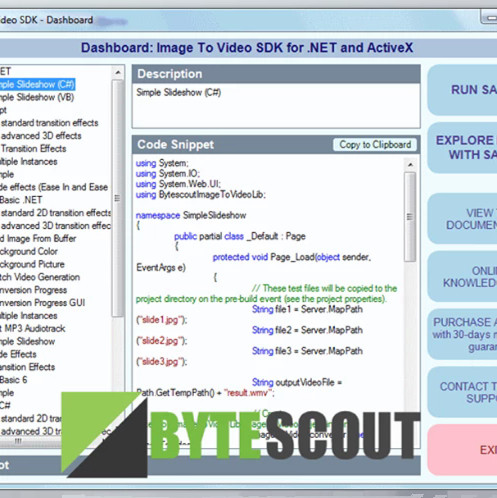This screenshot has width=497, height=498.
Task: Click inside the Description text box
Action: pyautogui.click(x=276, y=105)
